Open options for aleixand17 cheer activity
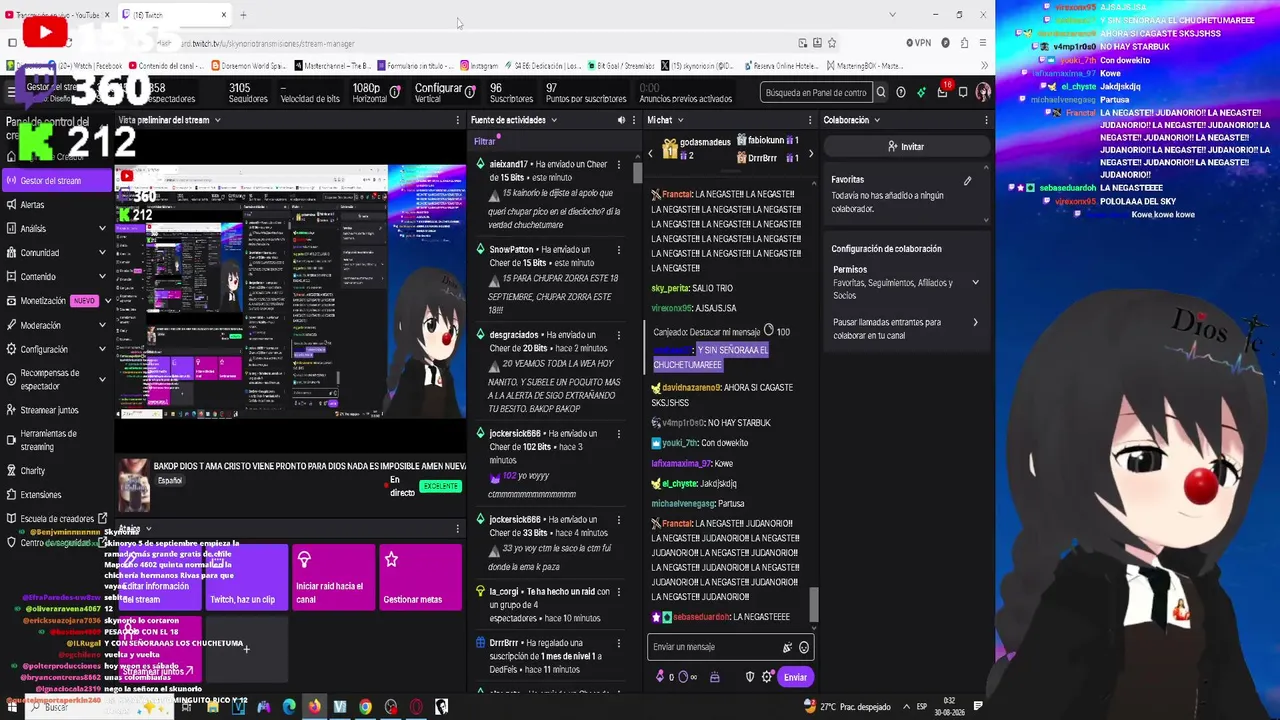This screenshot has height=720, width=1280. (618, 164)
